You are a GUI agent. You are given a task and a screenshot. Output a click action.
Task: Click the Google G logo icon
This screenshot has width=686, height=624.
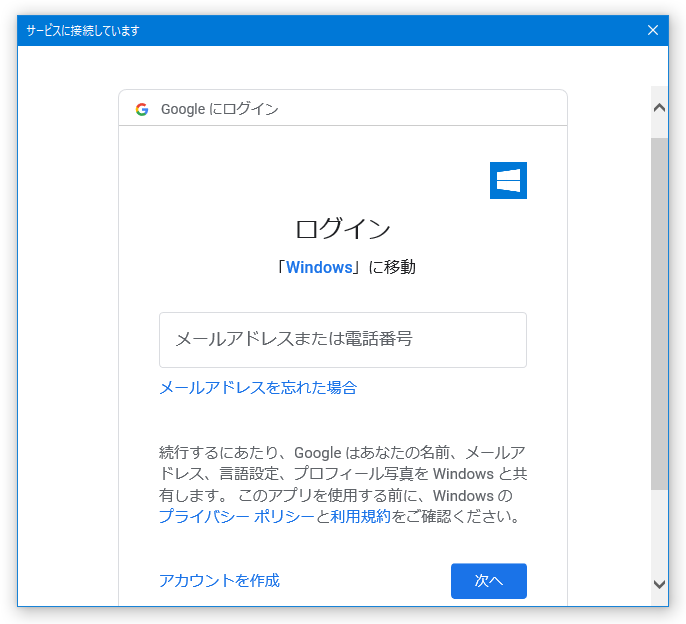[142, 109]
